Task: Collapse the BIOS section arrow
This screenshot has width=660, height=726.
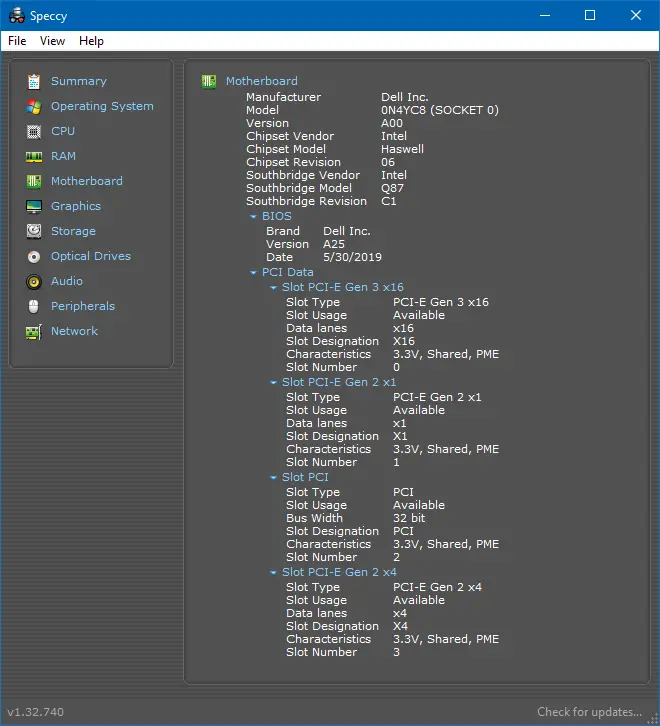Action: [253, 217]
